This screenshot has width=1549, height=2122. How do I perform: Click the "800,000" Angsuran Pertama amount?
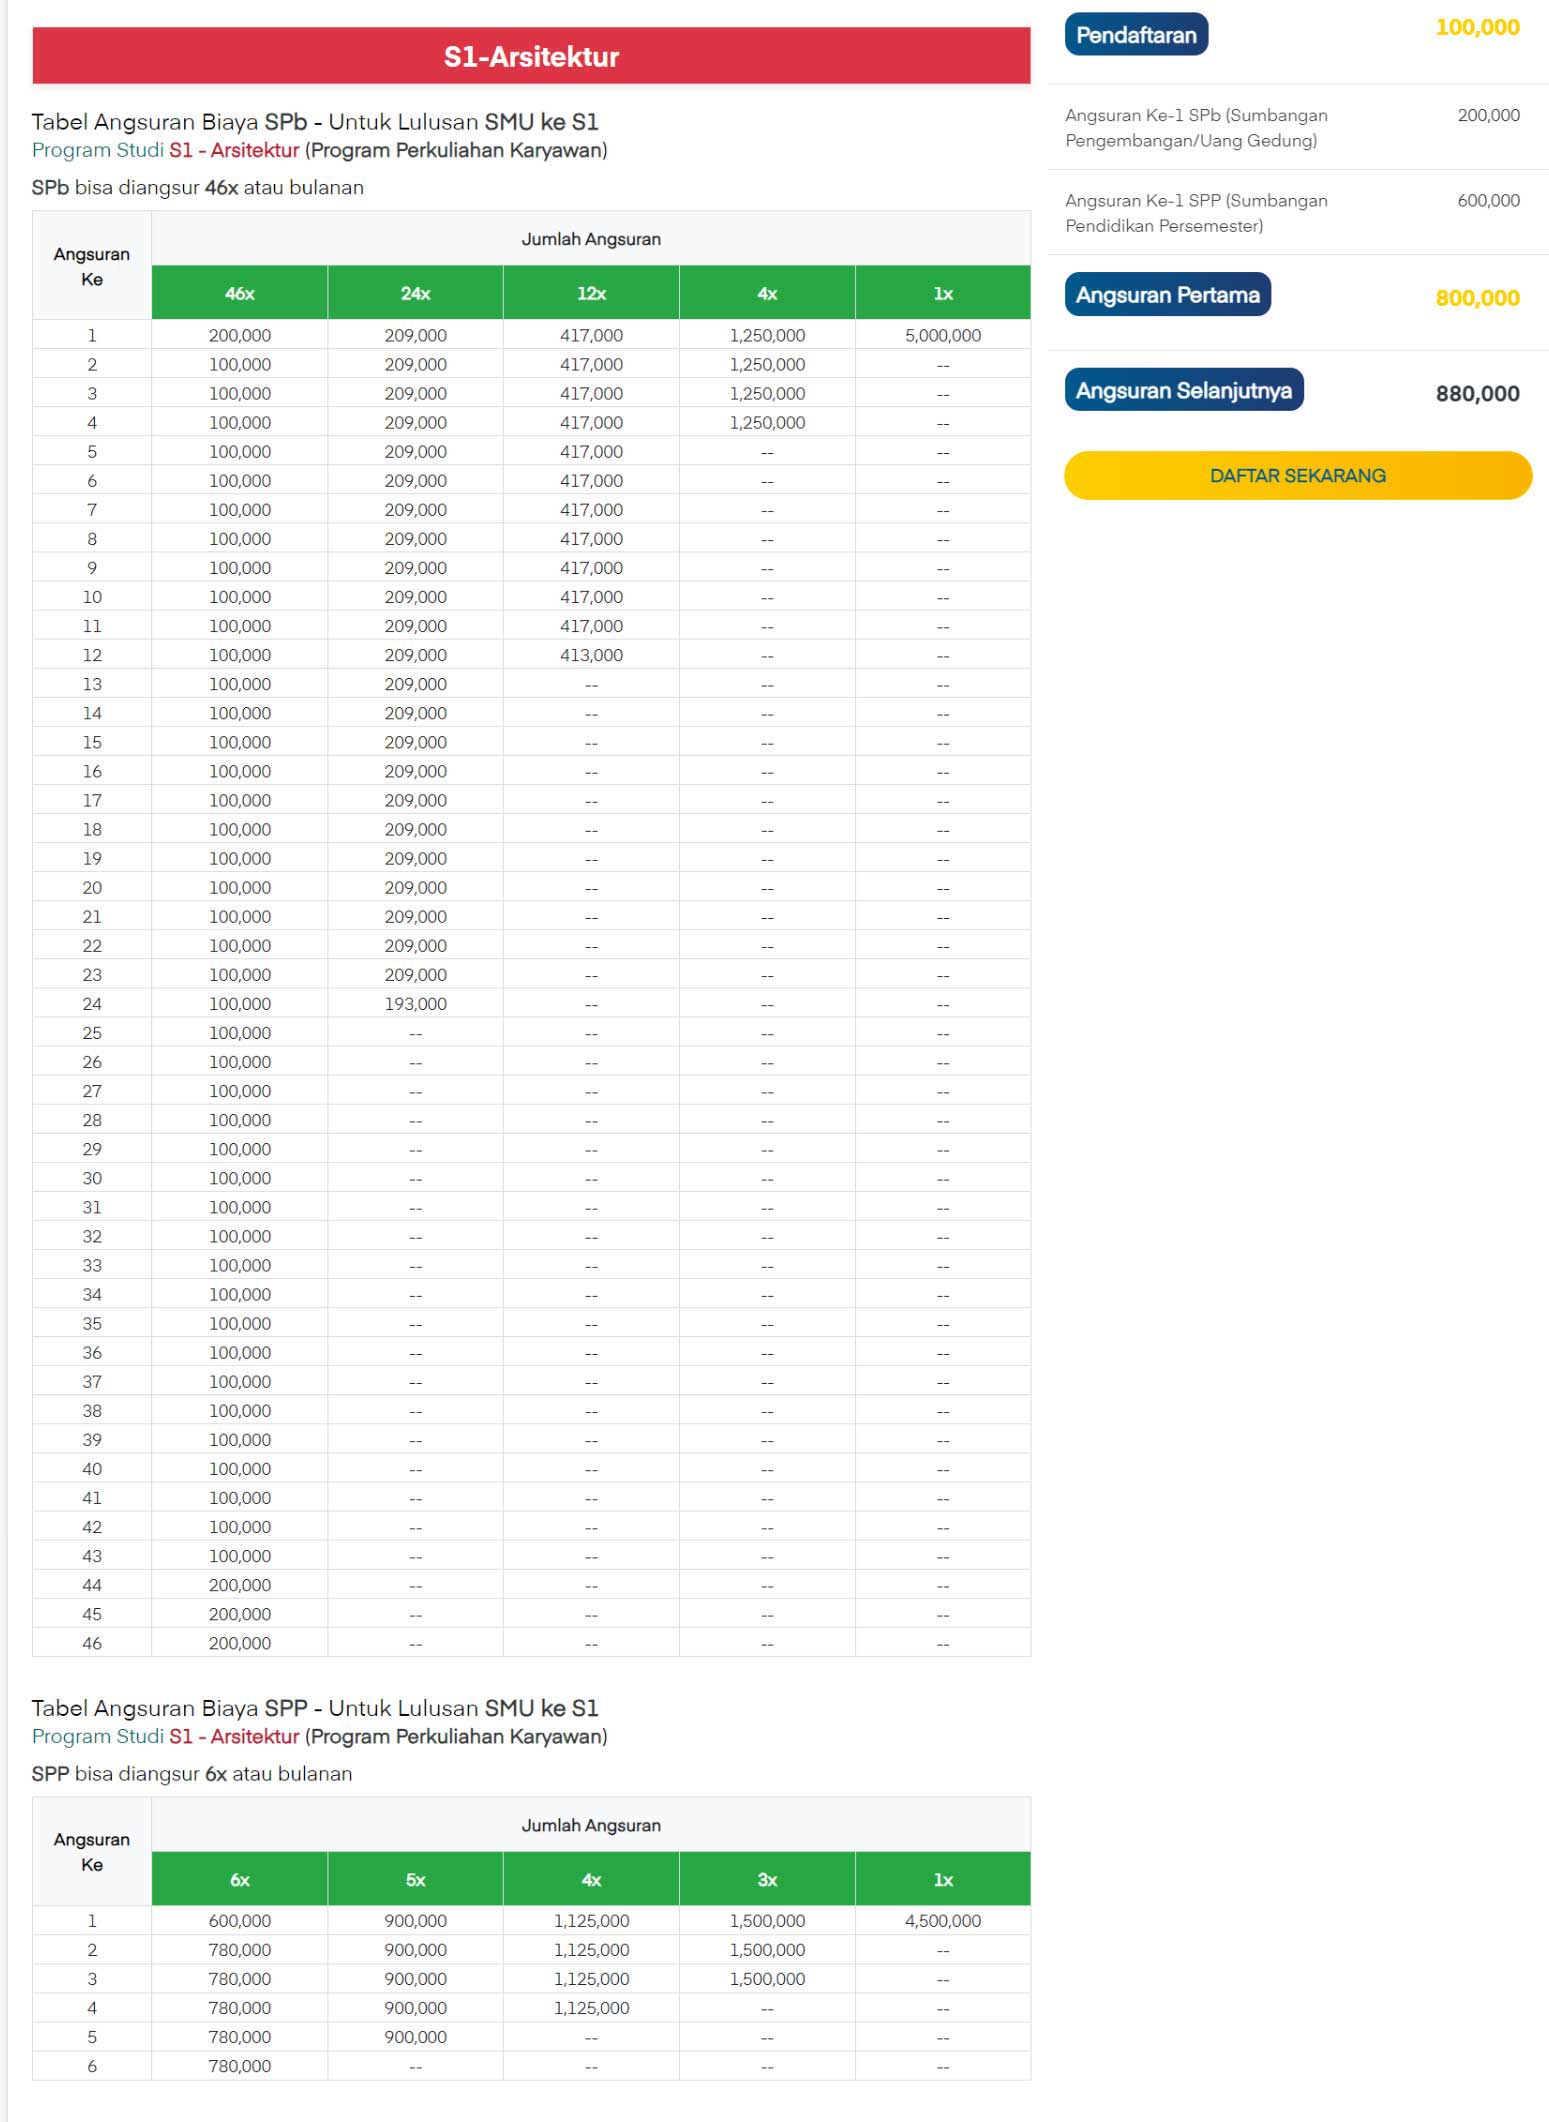tap(1477, 297)
